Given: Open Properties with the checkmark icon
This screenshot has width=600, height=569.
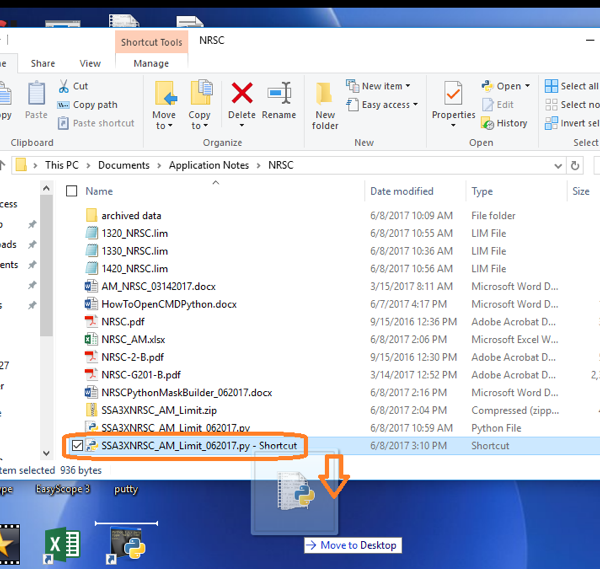Looking at the screenshot, I should point(453,102).
